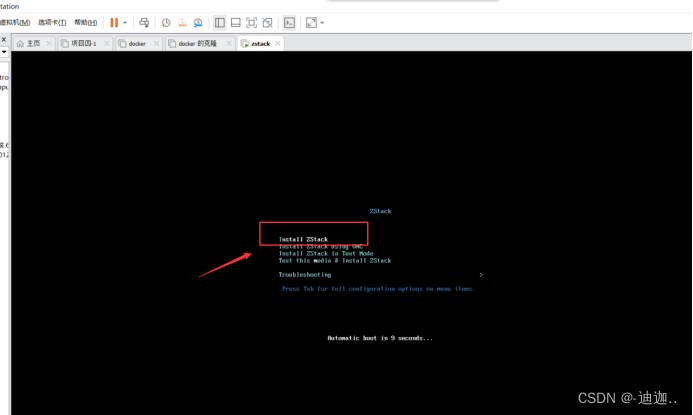Close the 主页 tab
The width and height of the screenshot is (693, 415).
49,43
